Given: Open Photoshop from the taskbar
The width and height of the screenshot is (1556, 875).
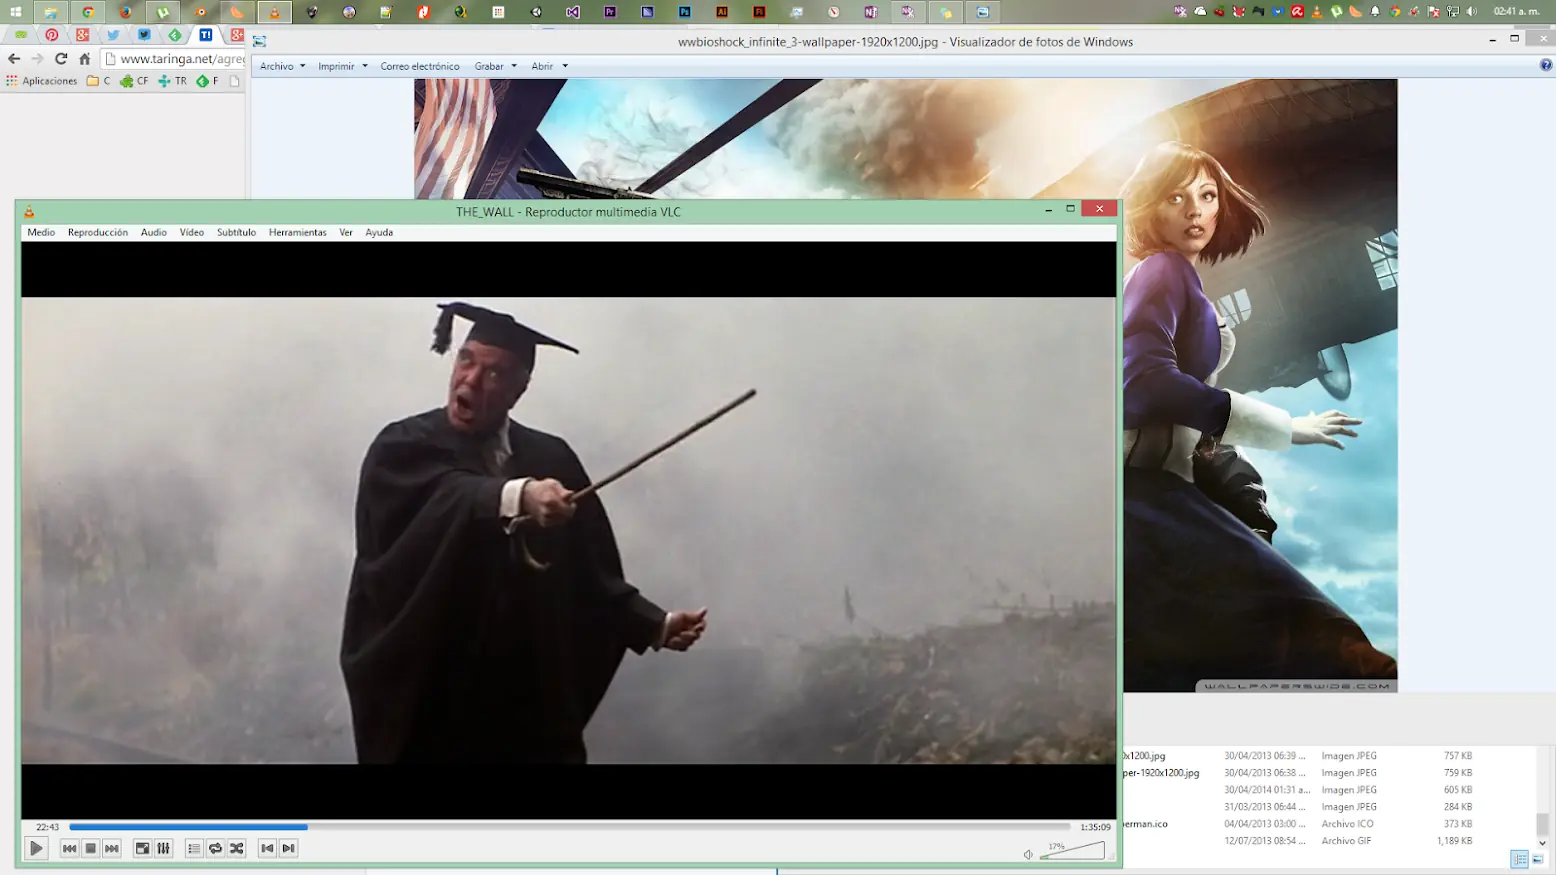Looking at the screenshot, I should click(685, 12).
